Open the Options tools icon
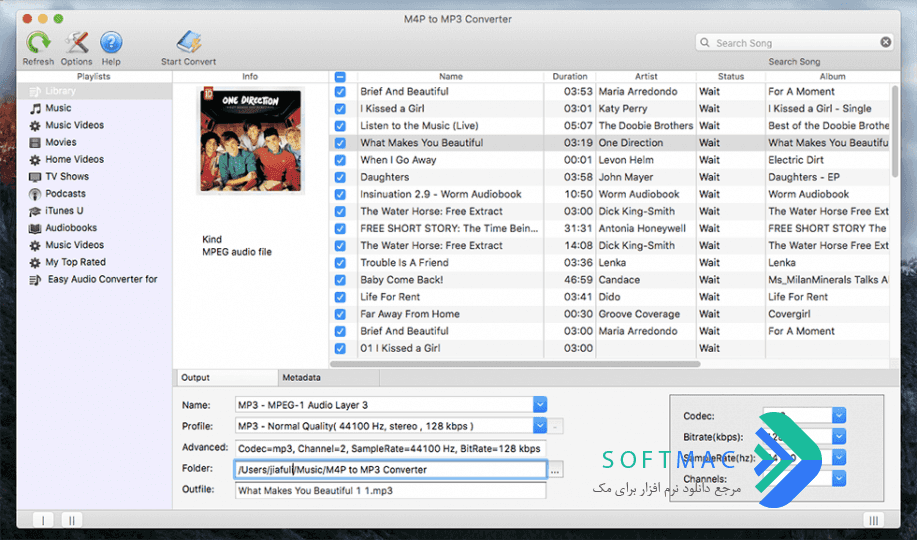917x540 pixels. 77,43
